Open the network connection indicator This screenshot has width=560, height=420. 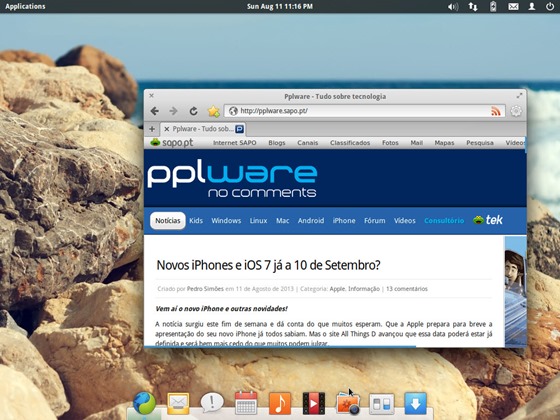point(473,6)
